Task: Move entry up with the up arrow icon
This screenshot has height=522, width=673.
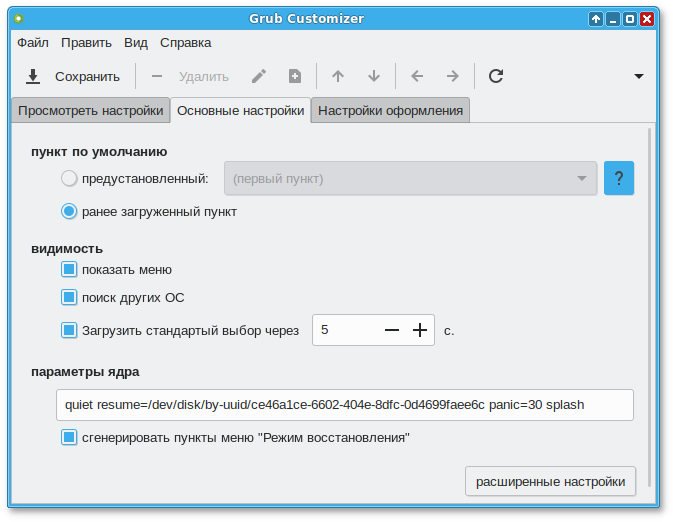Action: (x=338, y=76)
